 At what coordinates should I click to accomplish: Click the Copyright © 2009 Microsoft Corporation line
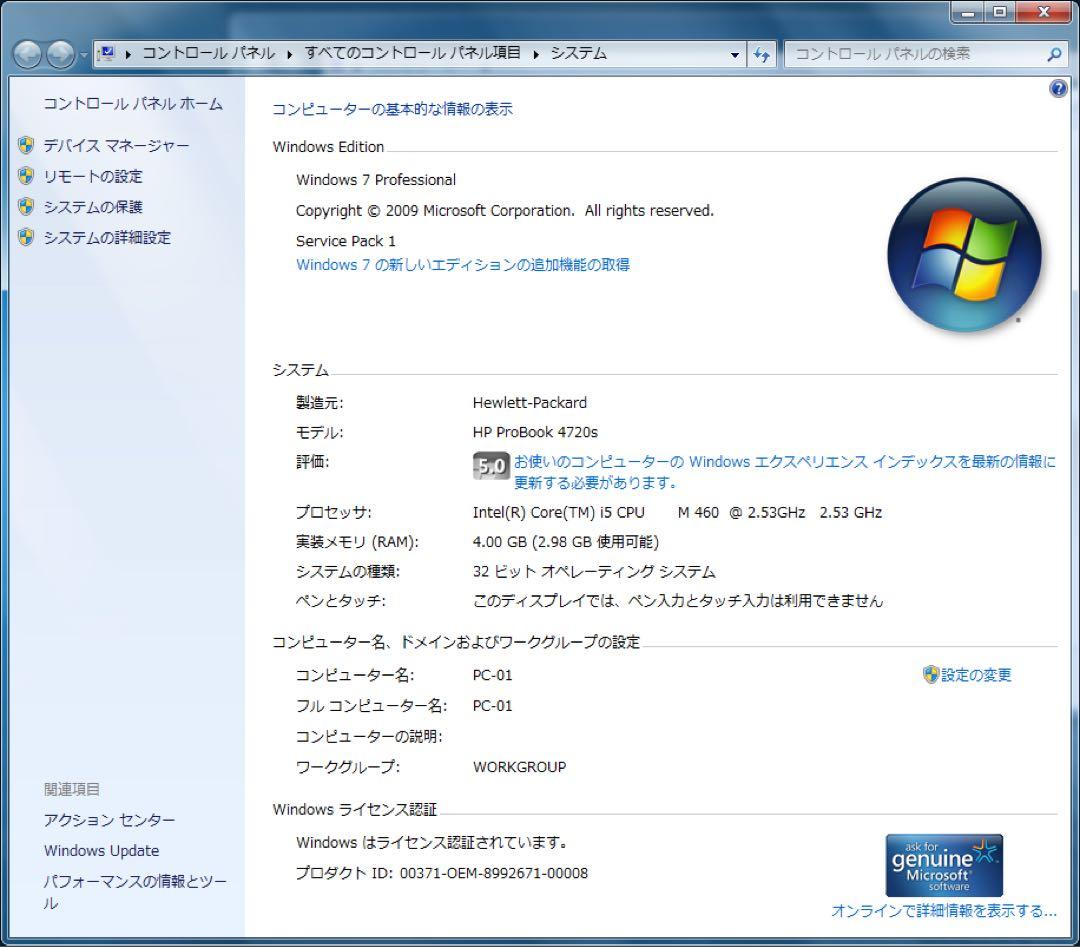pos(505,211)
